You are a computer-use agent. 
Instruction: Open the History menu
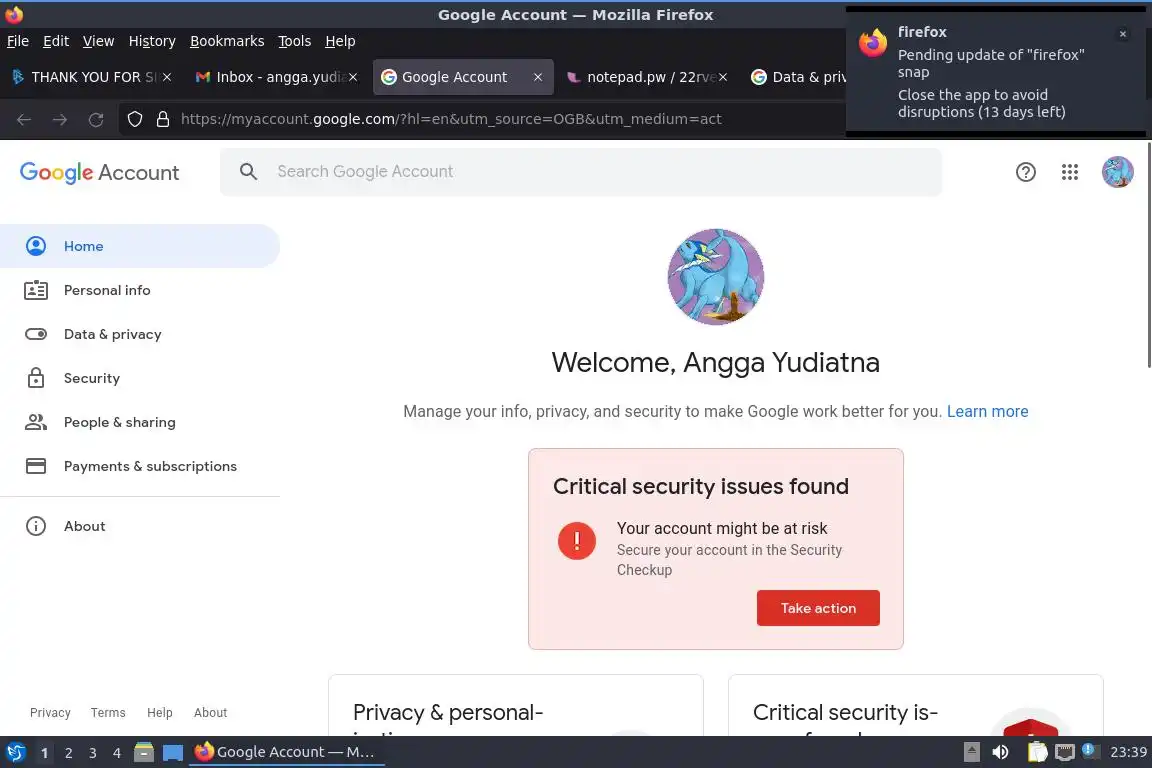[x=152, y=41]
